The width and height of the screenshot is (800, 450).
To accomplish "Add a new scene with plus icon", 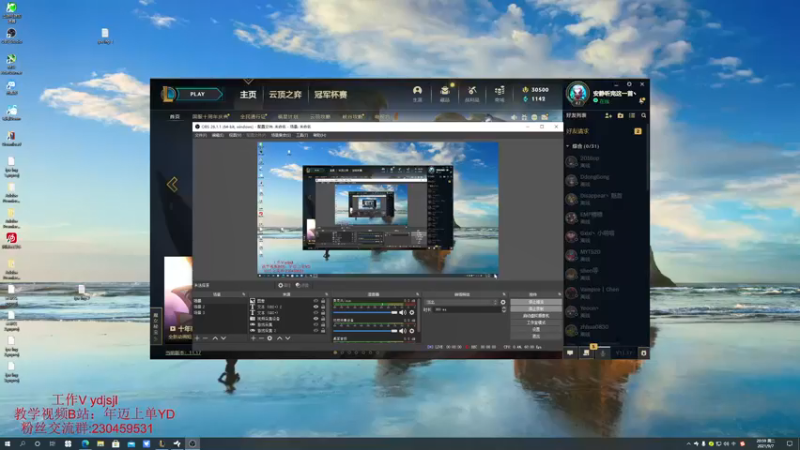I will [x=197, y=338].
